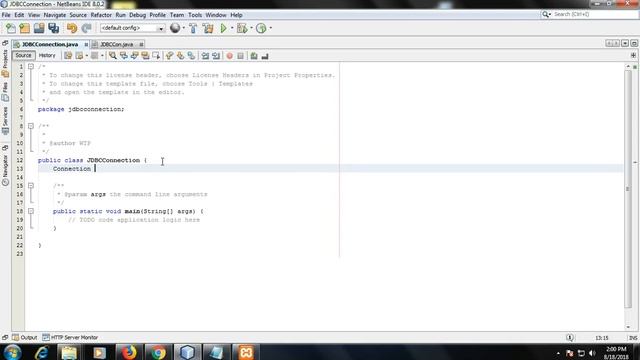Screen dimensions: 640x360
Task: Click the Clean and Build icon
Action: click(x=208, y=28)
